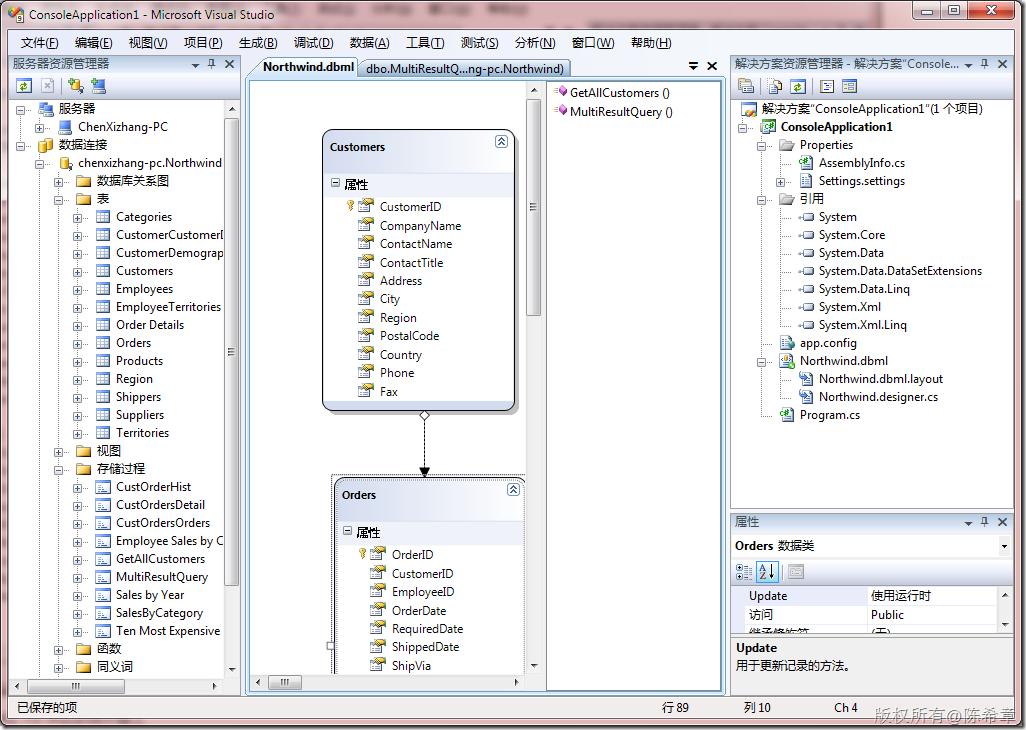This screenshot has height=730, width=1026.
Task: Click refresh icon in Server Explorer toolbar
Action: (24, 86)
